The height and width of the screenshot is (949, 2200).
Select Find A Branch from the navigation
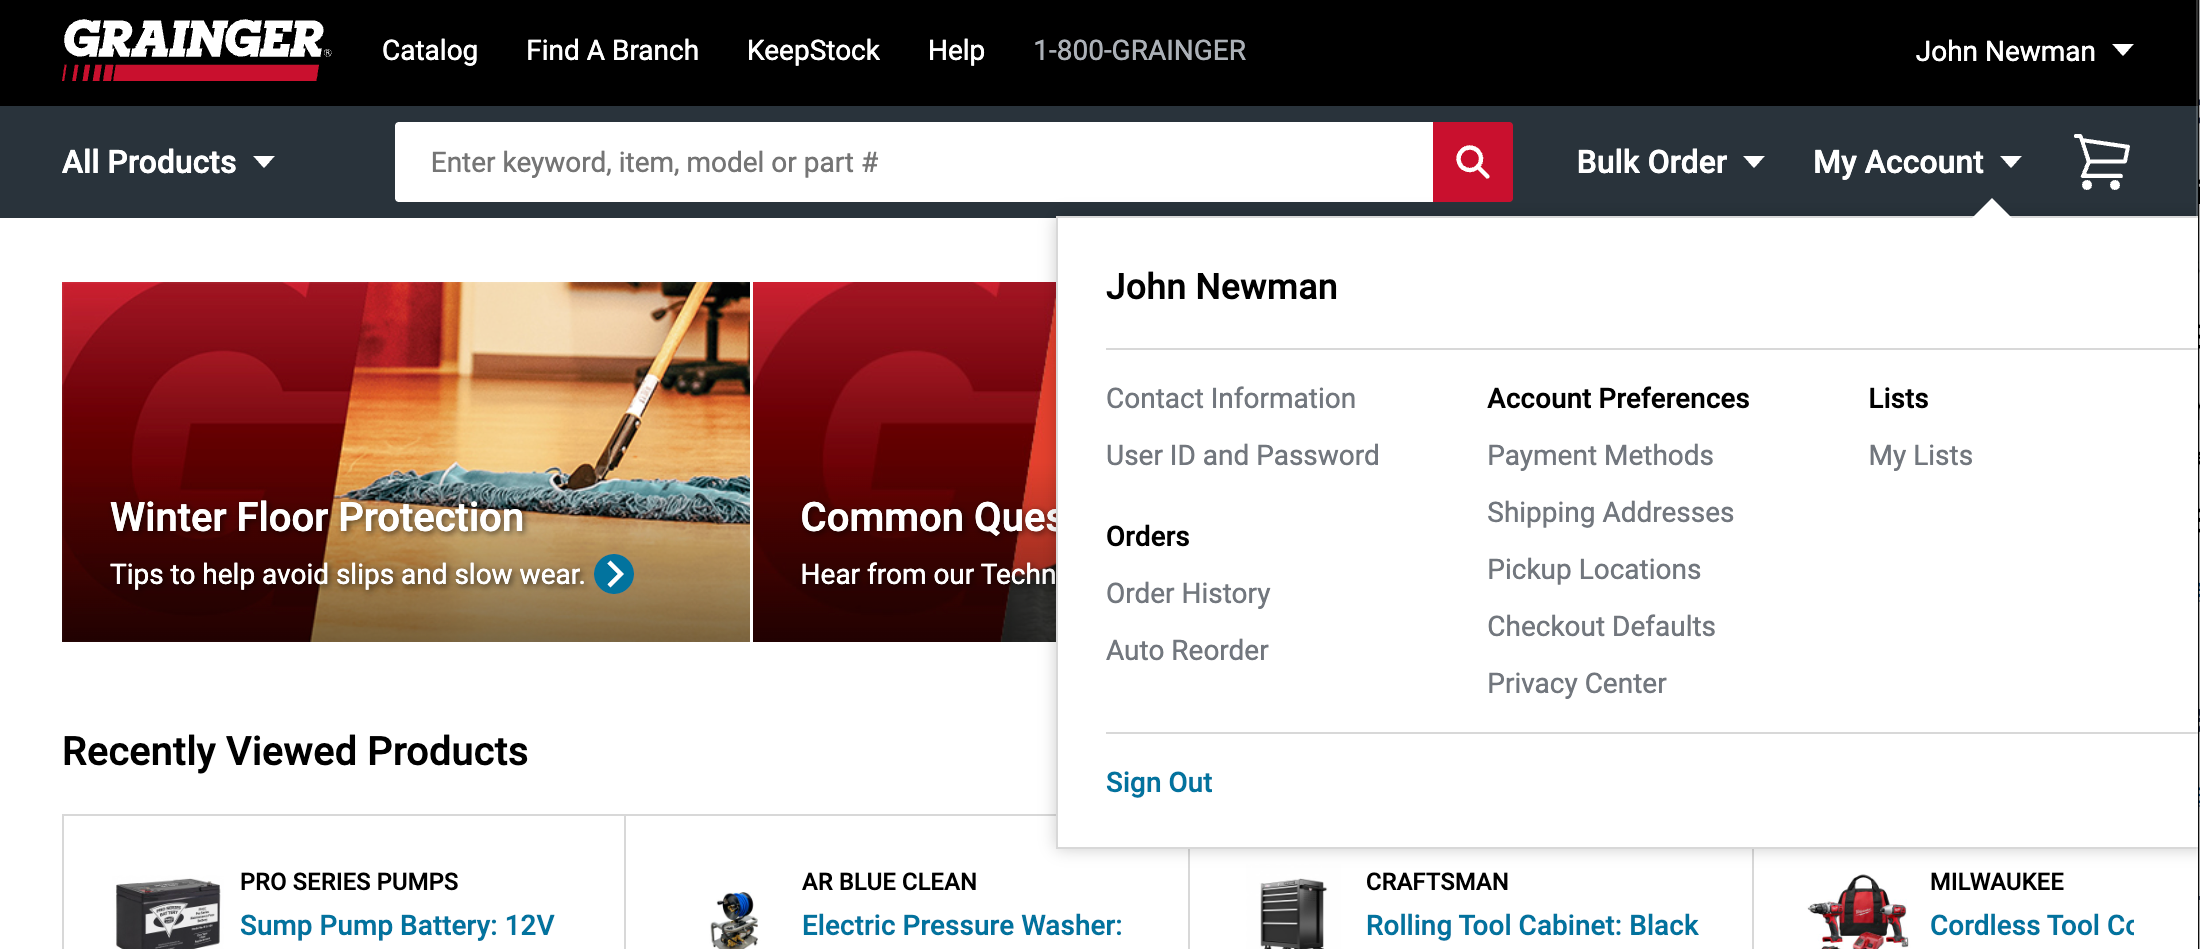coord(612,50)
